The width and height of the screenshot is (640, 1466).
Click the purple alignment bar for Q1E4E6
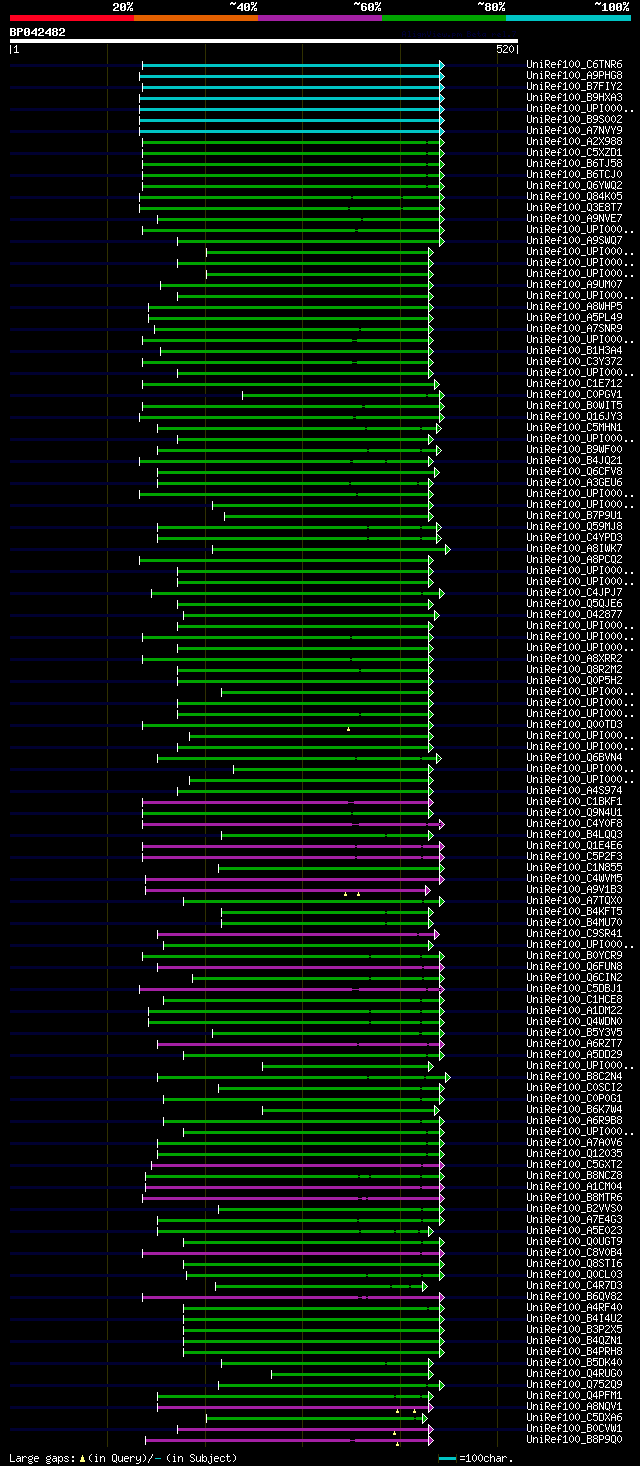pos(292,846)
